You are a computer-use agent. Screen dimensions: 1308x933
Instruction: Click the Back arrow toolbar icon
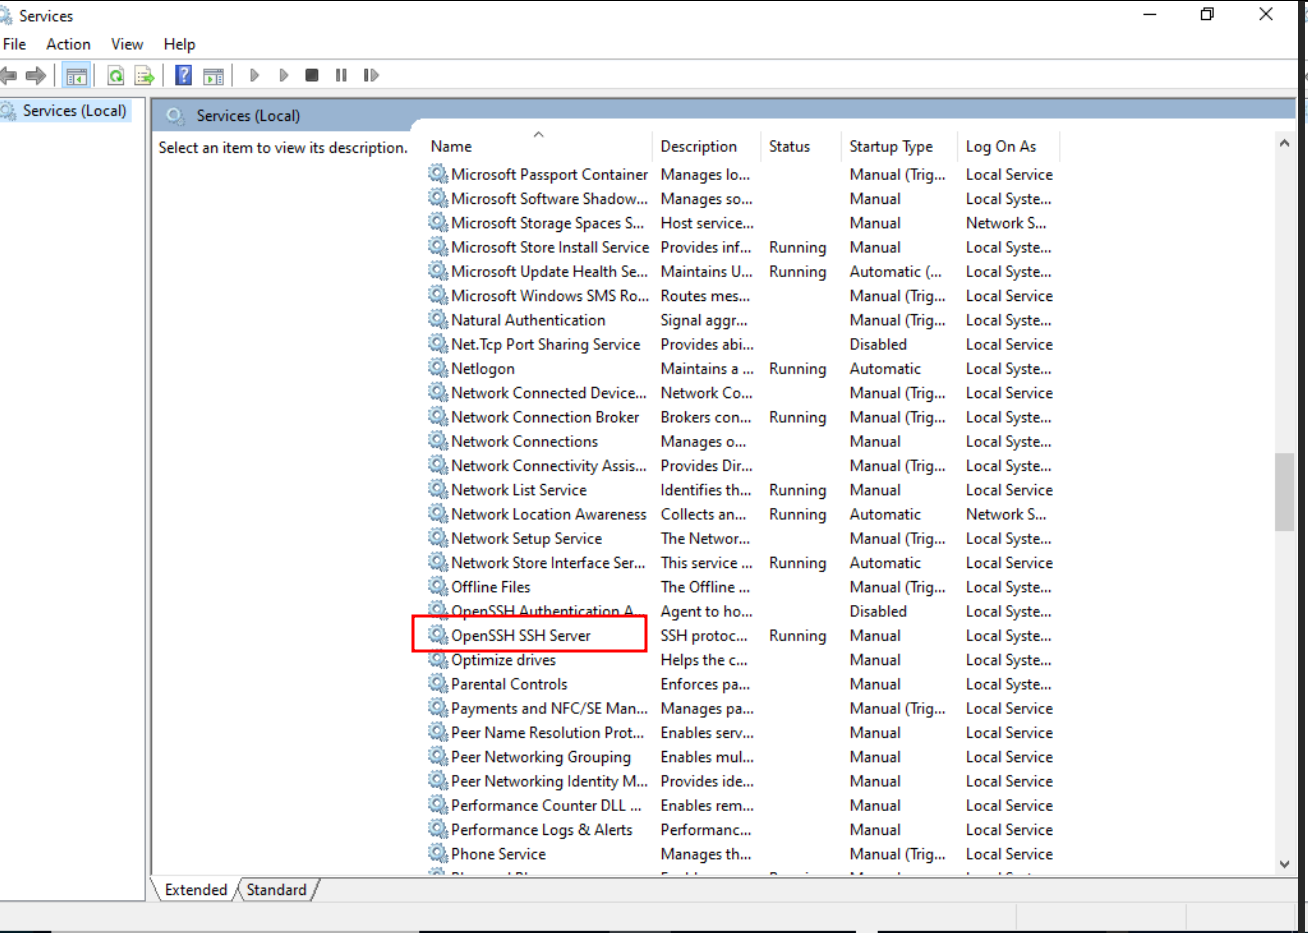9,75
